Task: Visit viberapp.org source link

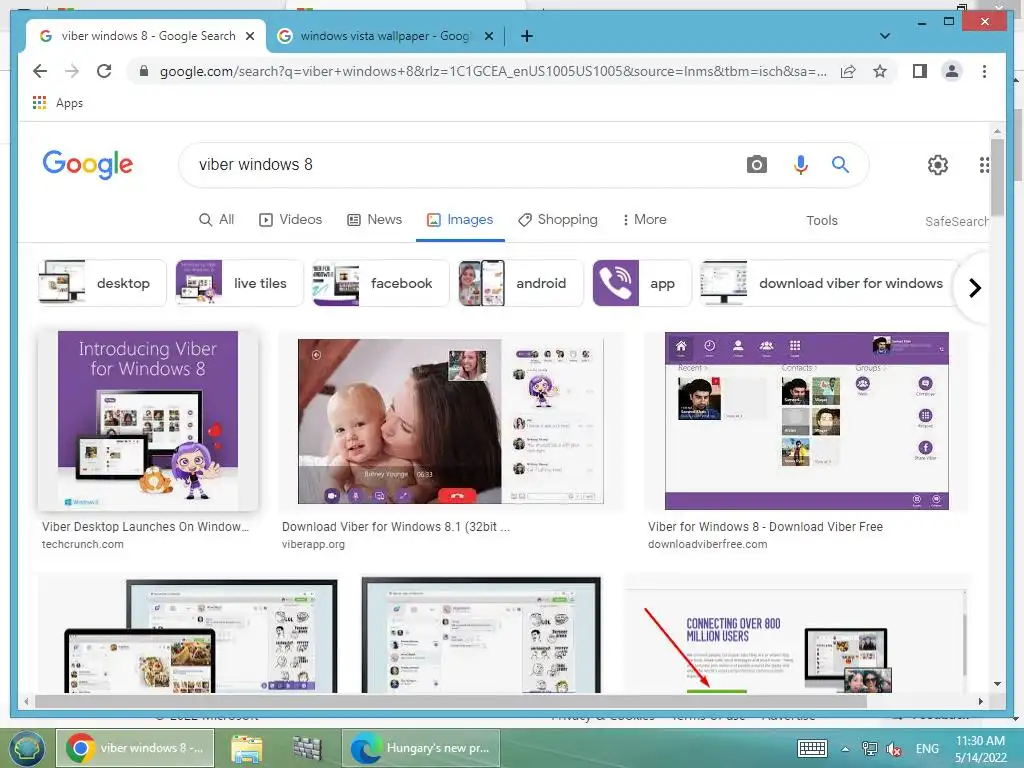Action: pyautogui.click(x=313, y=544)
